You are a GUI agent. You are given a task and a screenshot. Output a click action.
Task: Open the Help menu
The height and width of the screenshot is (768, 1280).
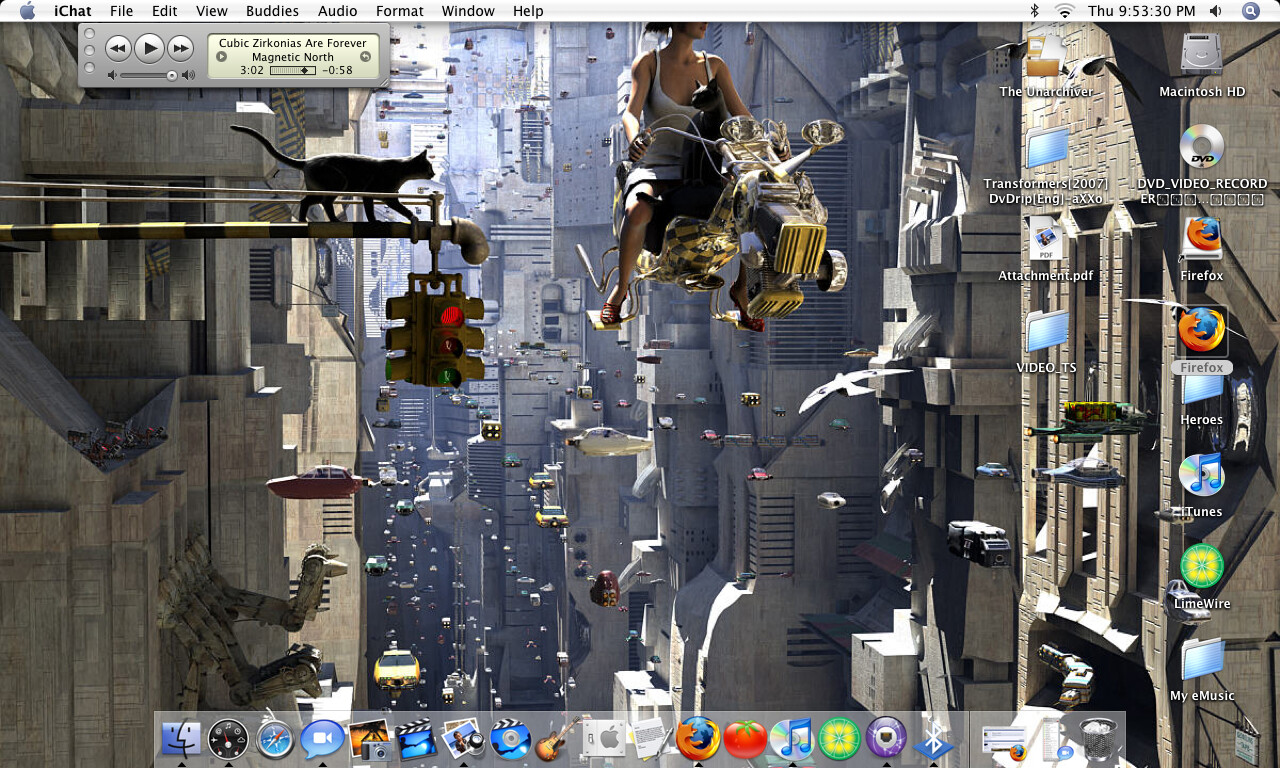pos(528,11)
